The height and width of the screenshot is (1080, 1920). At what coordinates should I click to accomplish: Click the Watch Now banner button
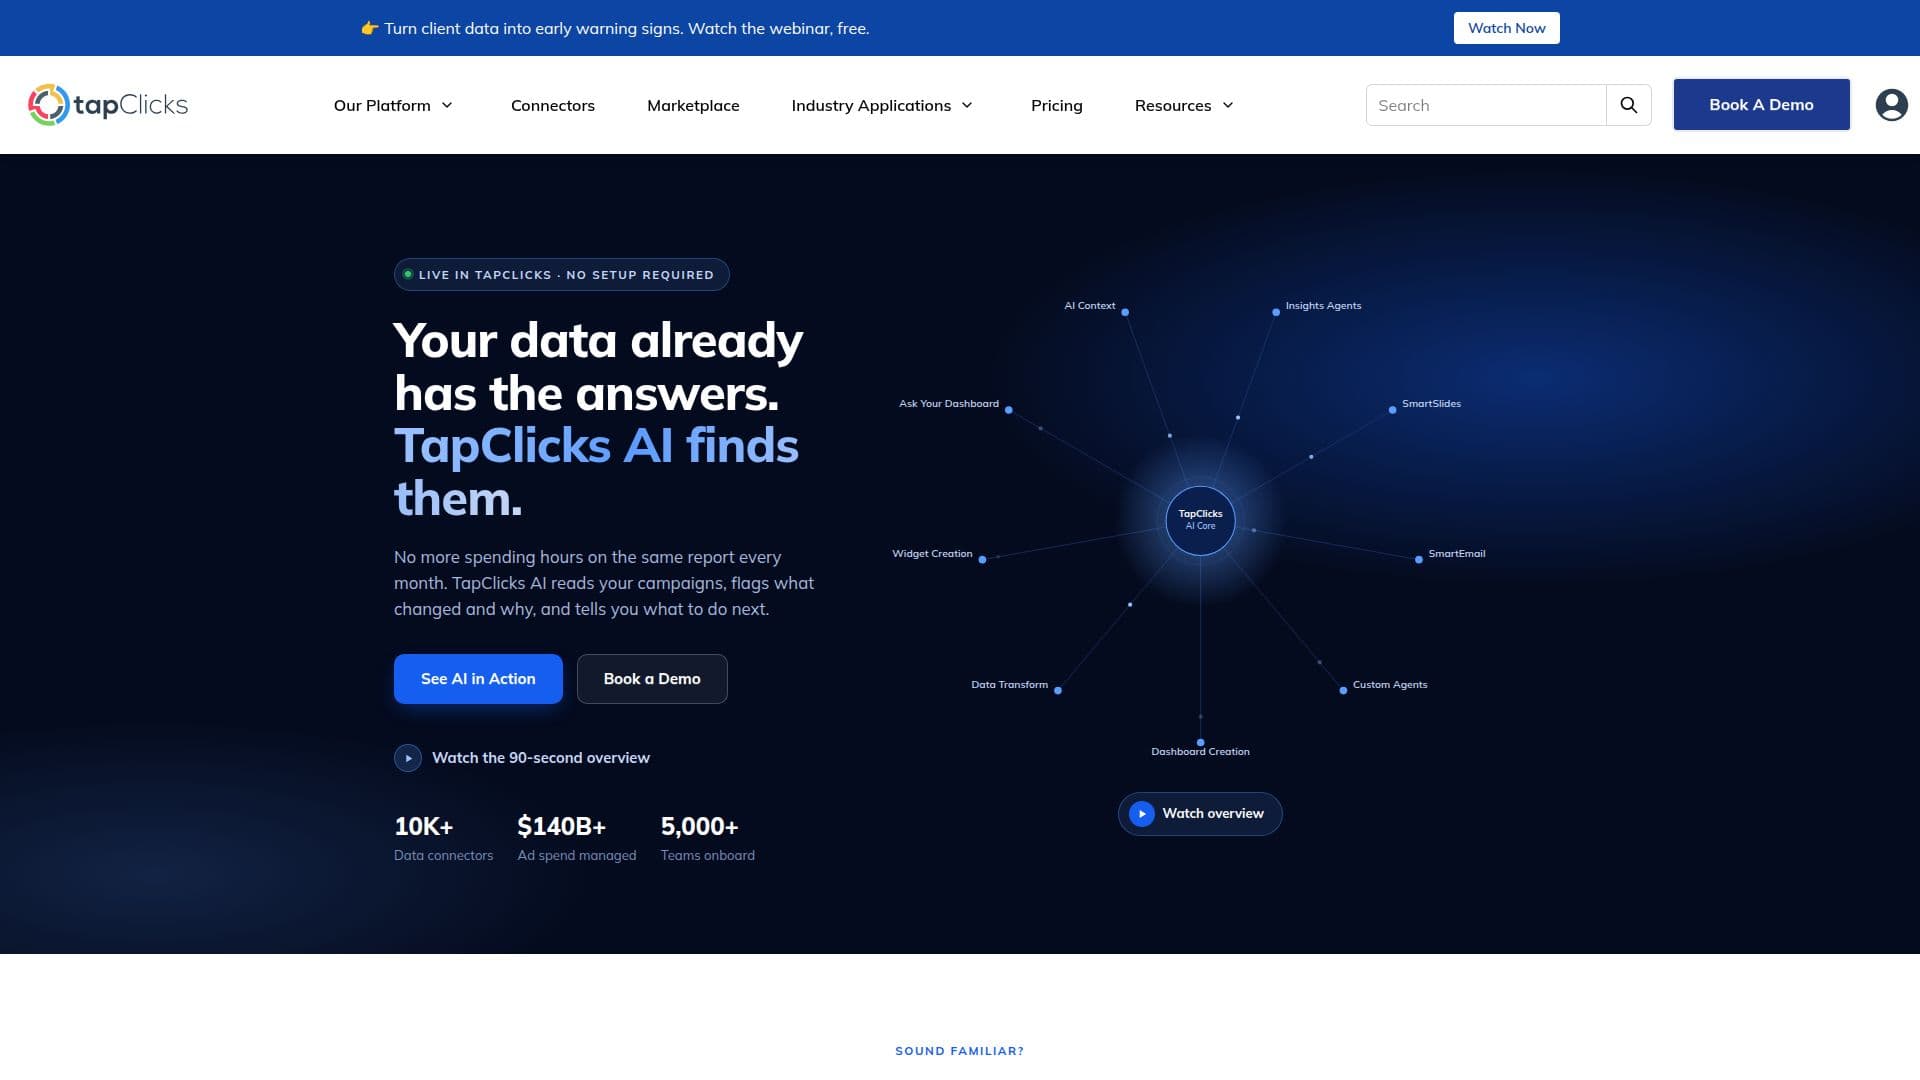click(1506, 28)
